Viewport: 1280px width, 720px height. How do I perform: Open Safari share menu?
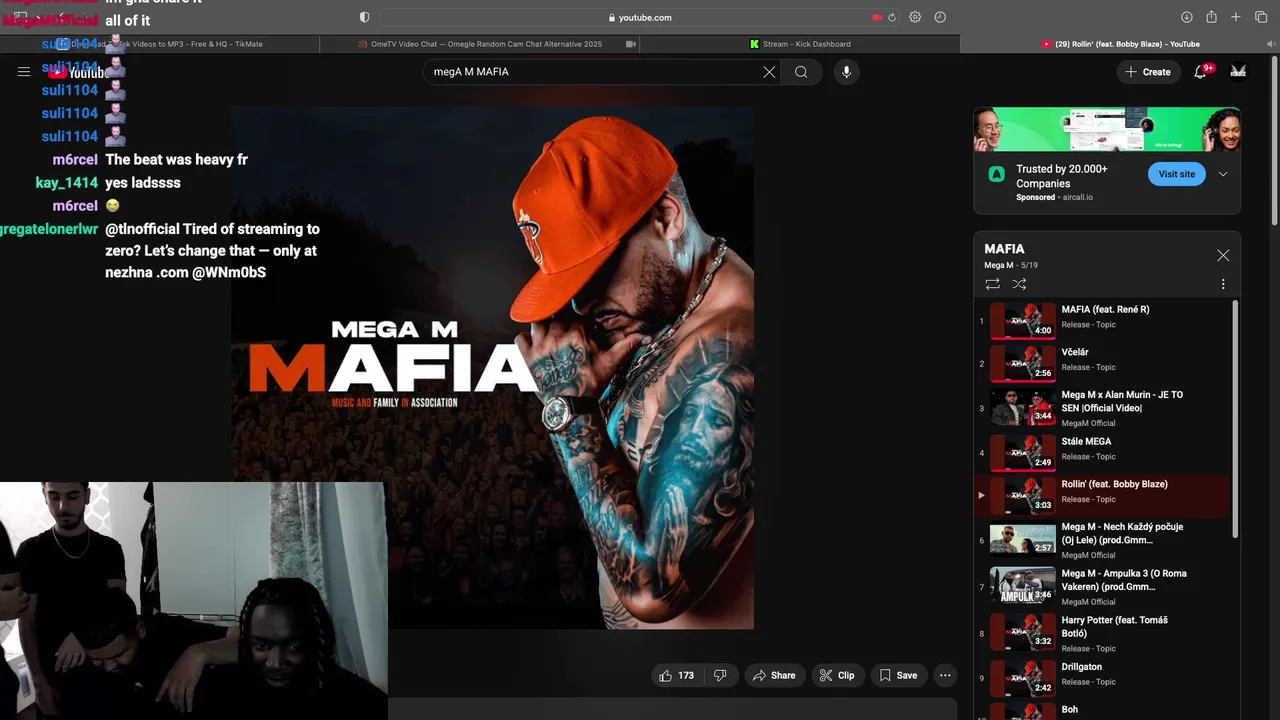pos(1211,17)
